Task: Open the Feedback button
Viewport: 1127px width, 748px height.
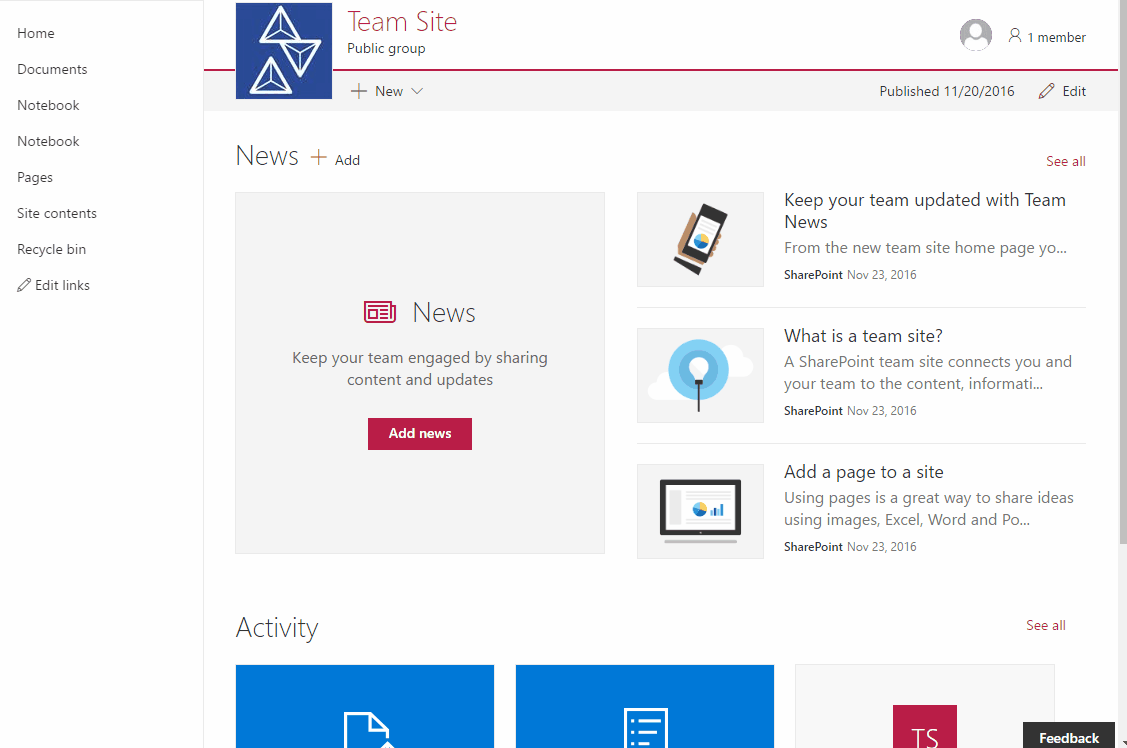Action: pos(1068,737)
